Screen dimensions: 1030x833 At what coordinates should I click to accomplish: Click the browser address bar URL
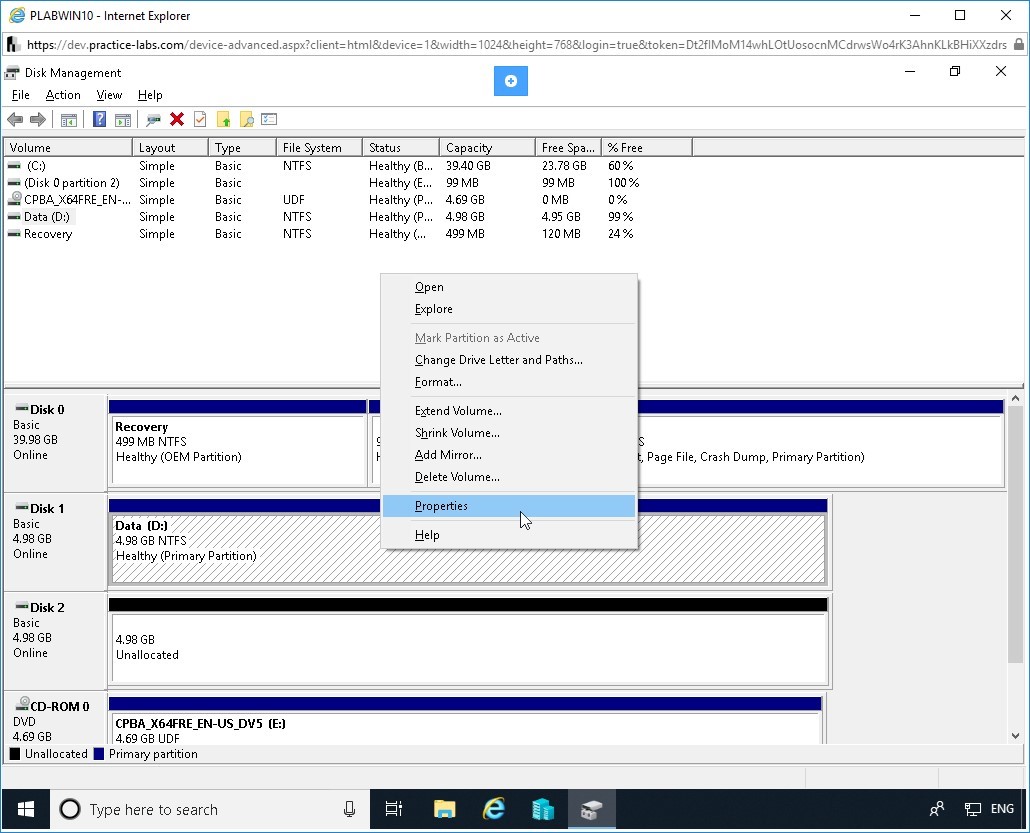click(516, 45)
